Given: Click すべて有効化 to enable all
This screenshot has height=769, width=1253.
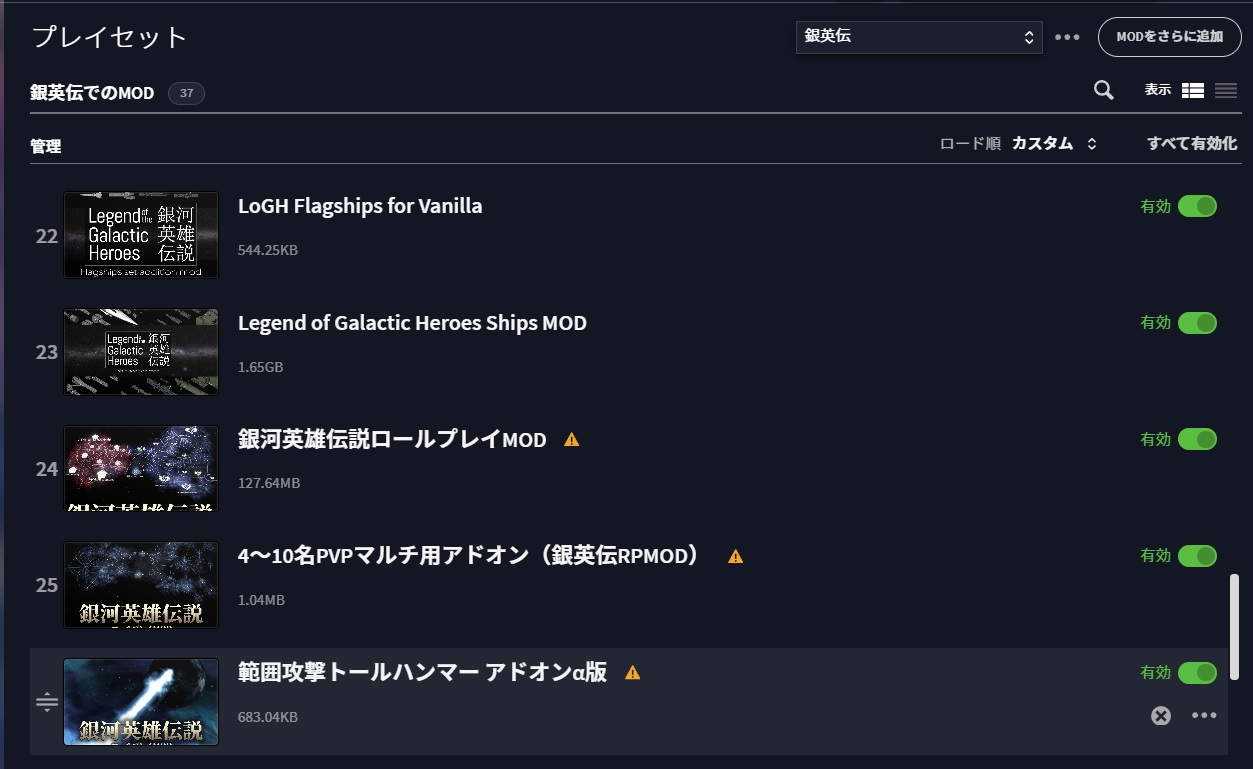Looking at the screenshot, I should tap(1191, 143).
